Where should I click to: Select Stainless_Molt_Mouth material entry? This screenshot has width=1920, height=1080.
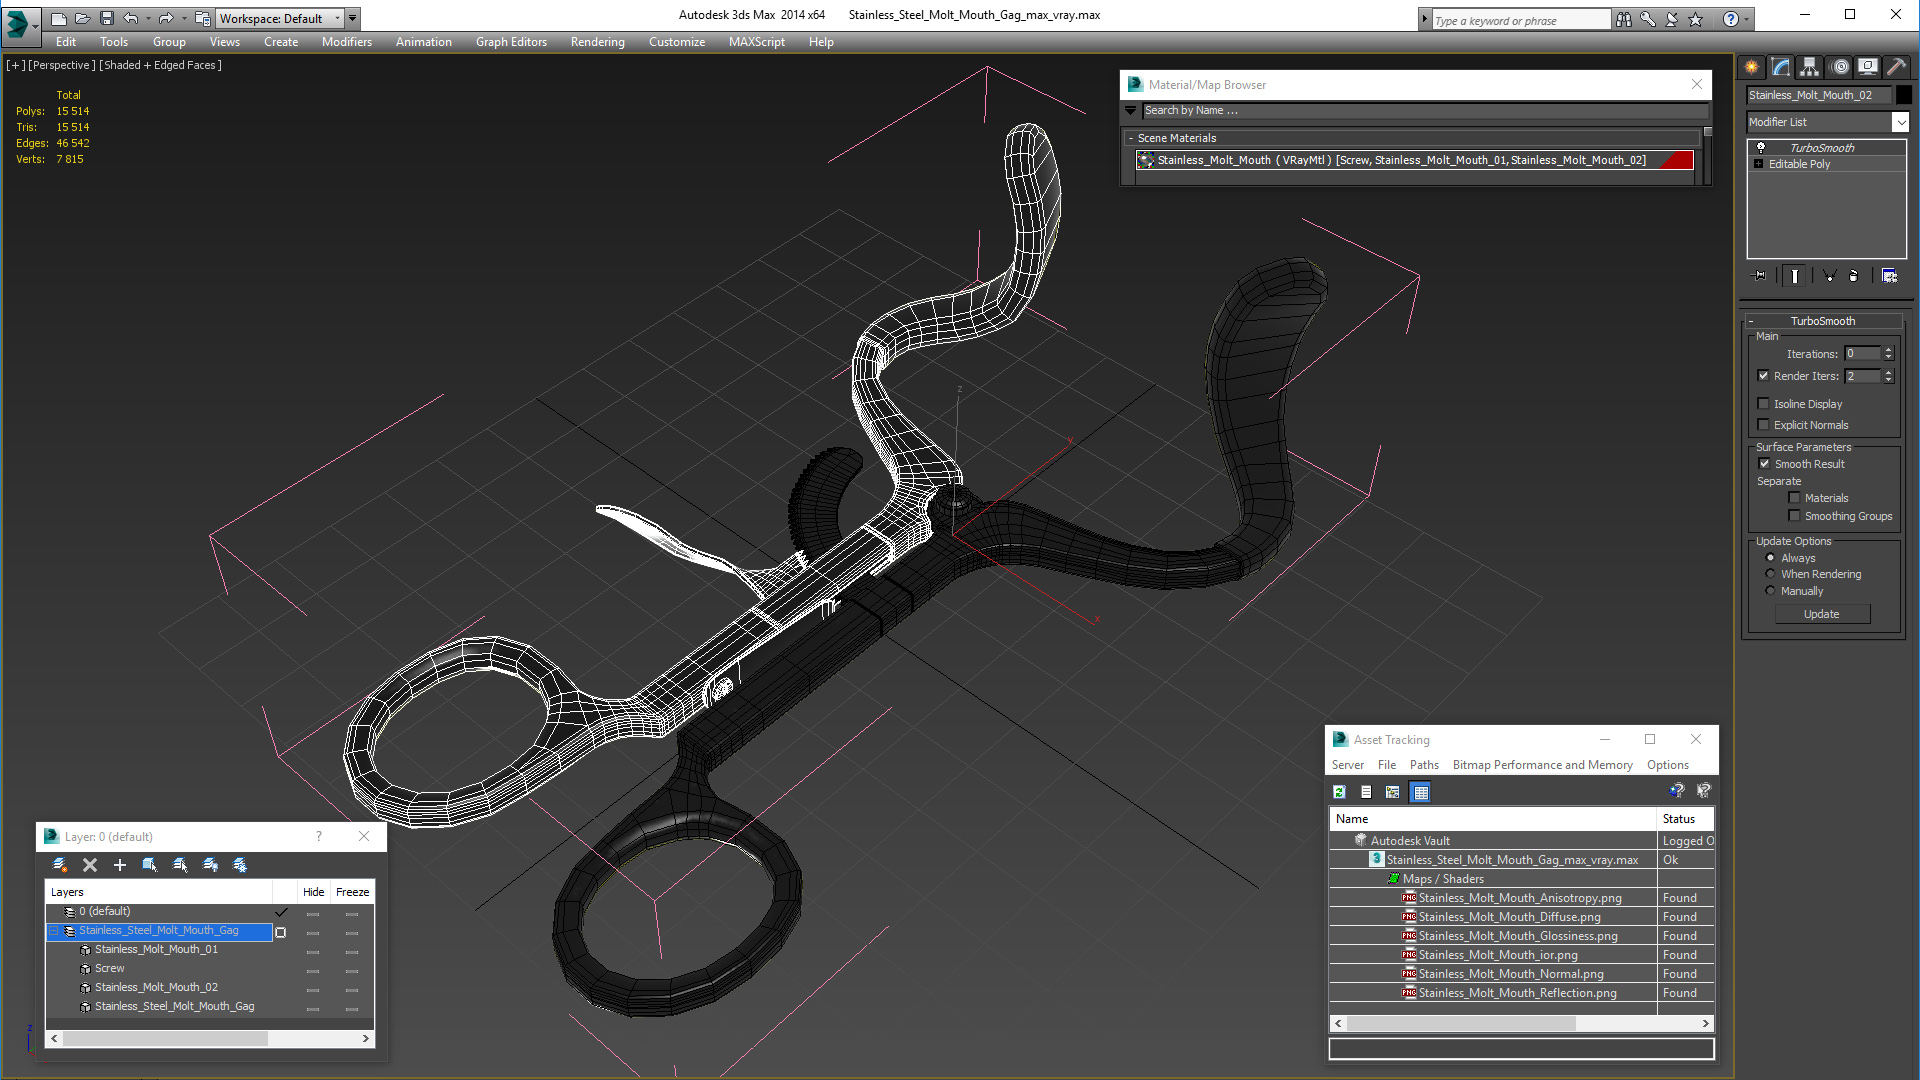1415,160
